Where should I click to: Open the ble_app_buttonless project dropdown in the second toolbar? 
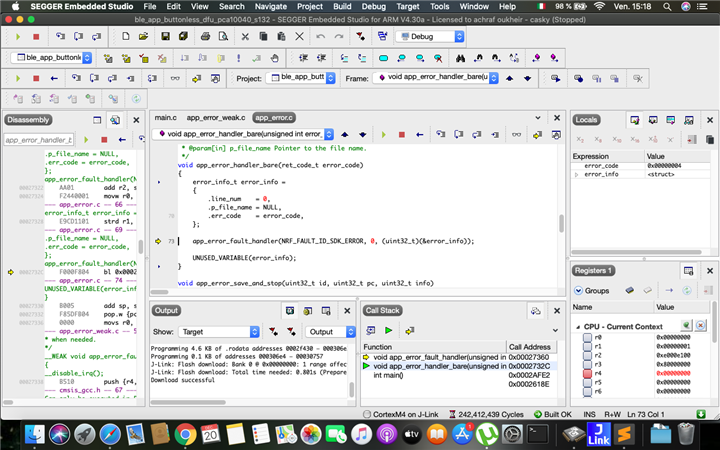pos(51,58)
